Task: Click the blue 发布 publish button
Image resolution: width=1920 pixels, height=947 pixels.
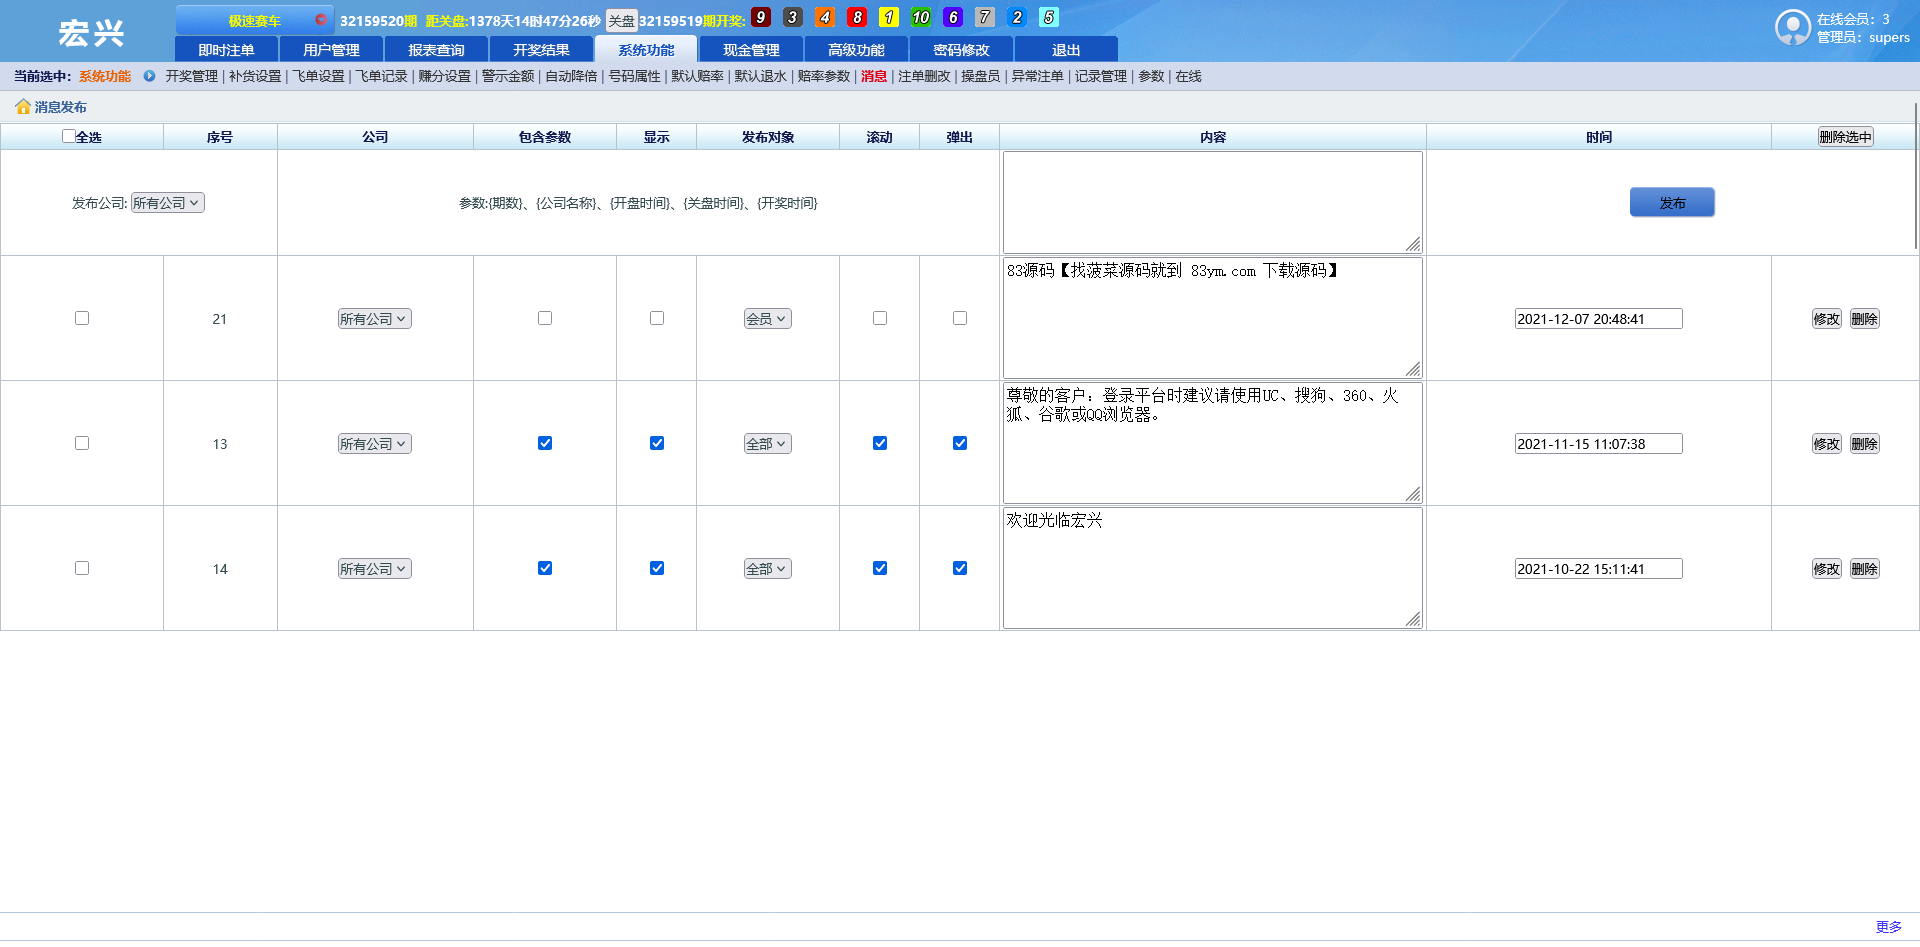Action: pos(1672,202)
